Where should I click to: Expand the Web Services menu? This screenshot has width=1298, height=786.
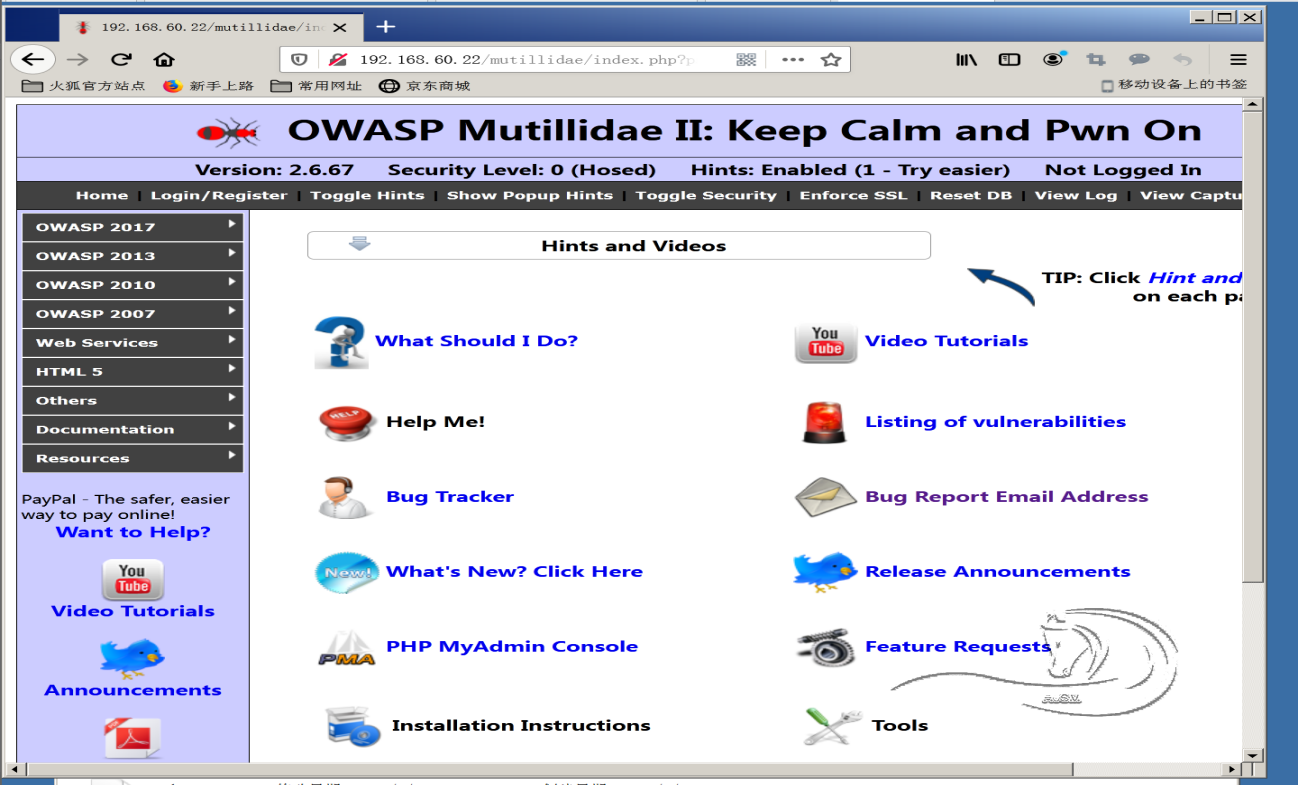(132, 343)
